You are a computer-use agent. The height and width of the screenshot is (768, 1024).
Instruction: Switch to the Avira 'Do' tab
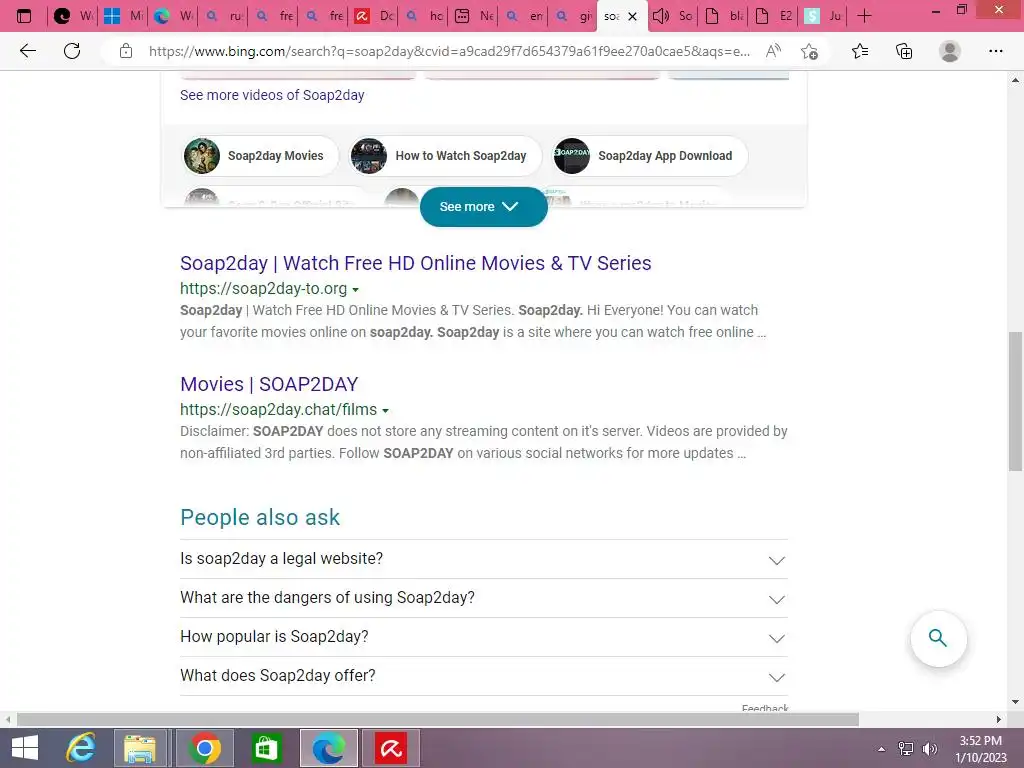pyautogui.click(x=374, y=16)
